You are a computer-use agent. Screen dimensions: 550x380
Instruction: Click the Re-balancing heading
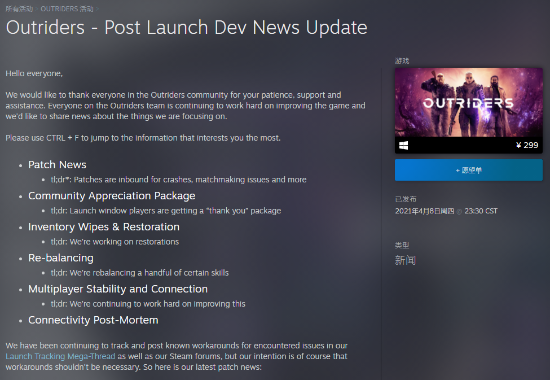click(x=61, y=258)
